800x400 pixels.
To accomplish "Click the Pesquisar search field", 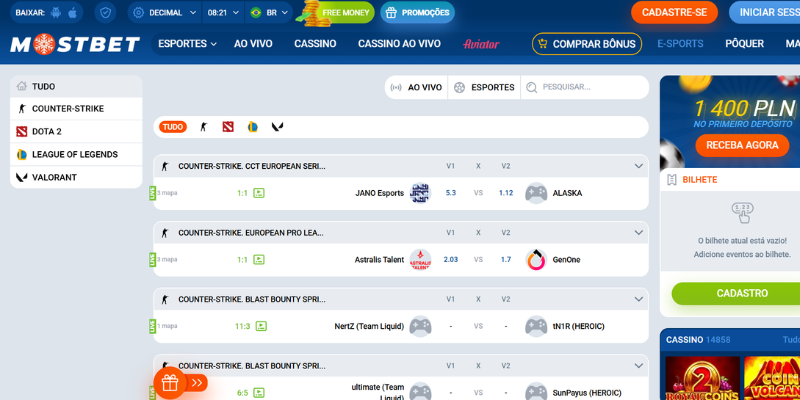I will [590, 88].
